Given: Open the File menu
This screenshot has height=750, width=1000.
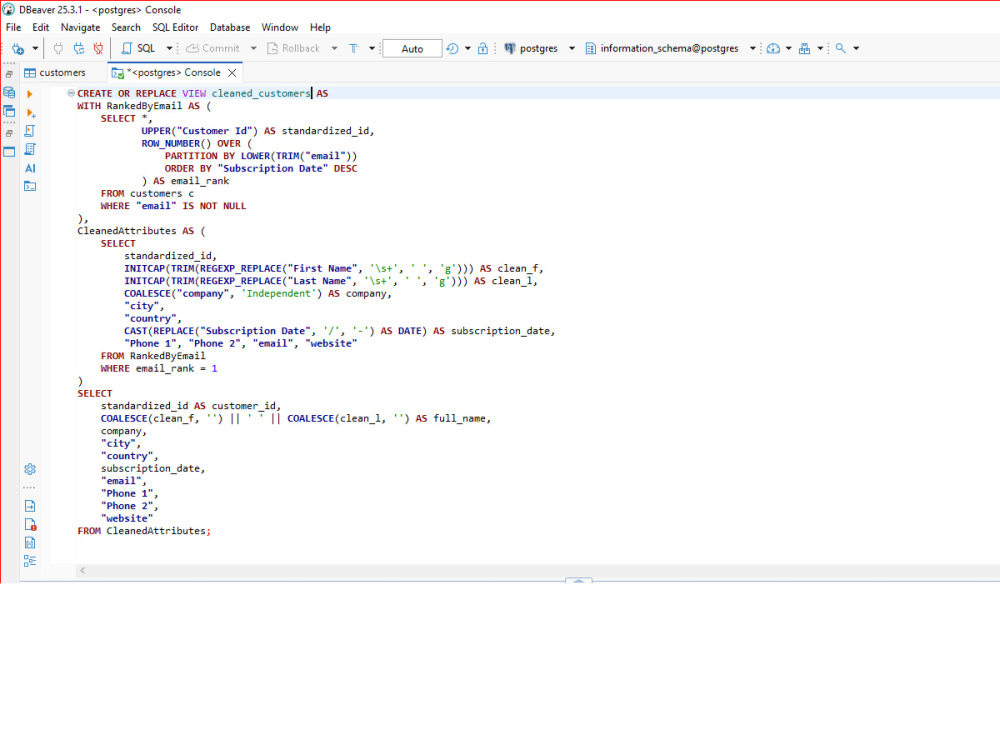Looking at the screenshot, I should pyautogui.click(x=13, y=27).
